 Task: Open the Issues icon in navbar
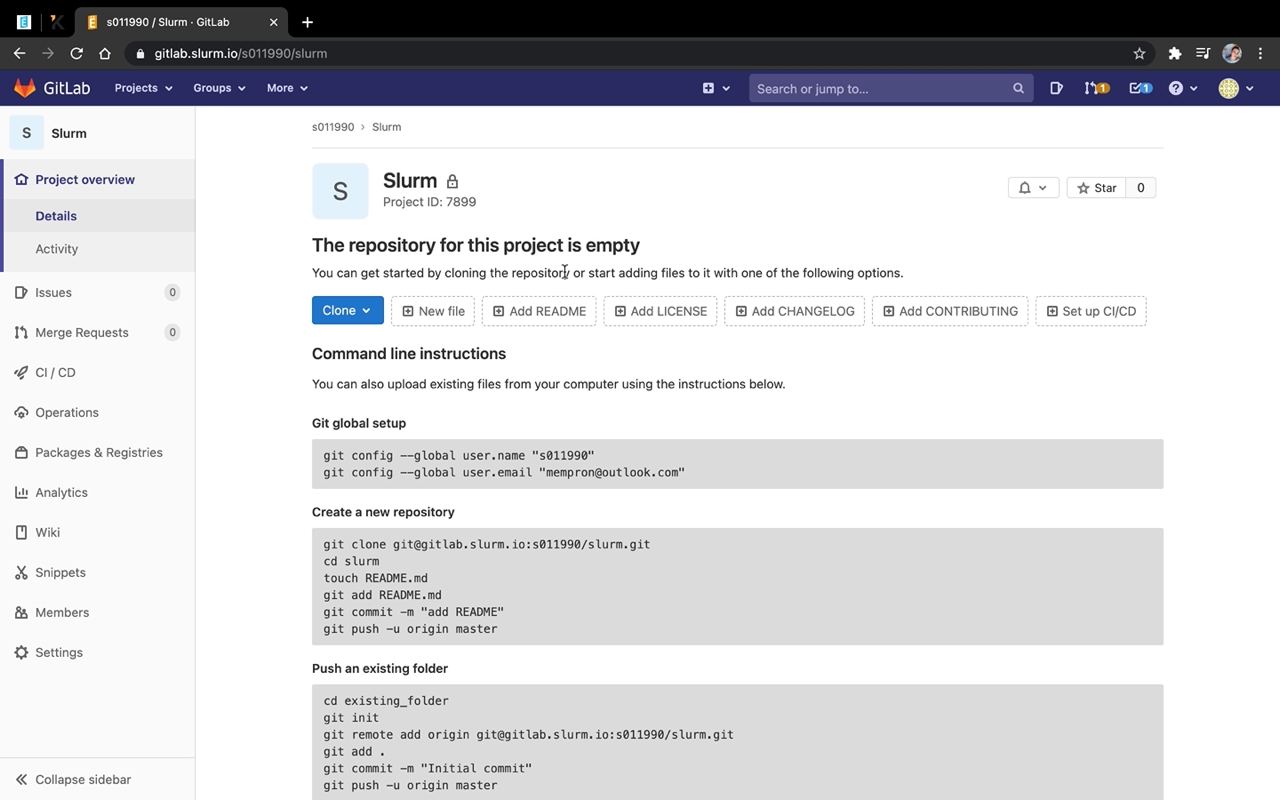tap(1056, 88)
